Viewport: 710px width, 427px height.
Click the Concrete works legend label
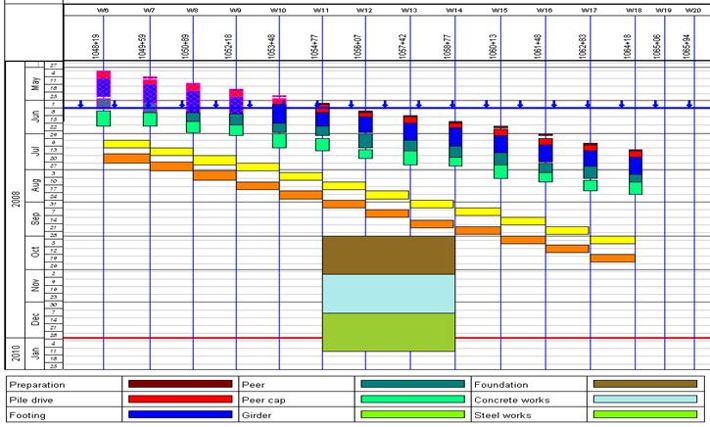pos(512,400)
